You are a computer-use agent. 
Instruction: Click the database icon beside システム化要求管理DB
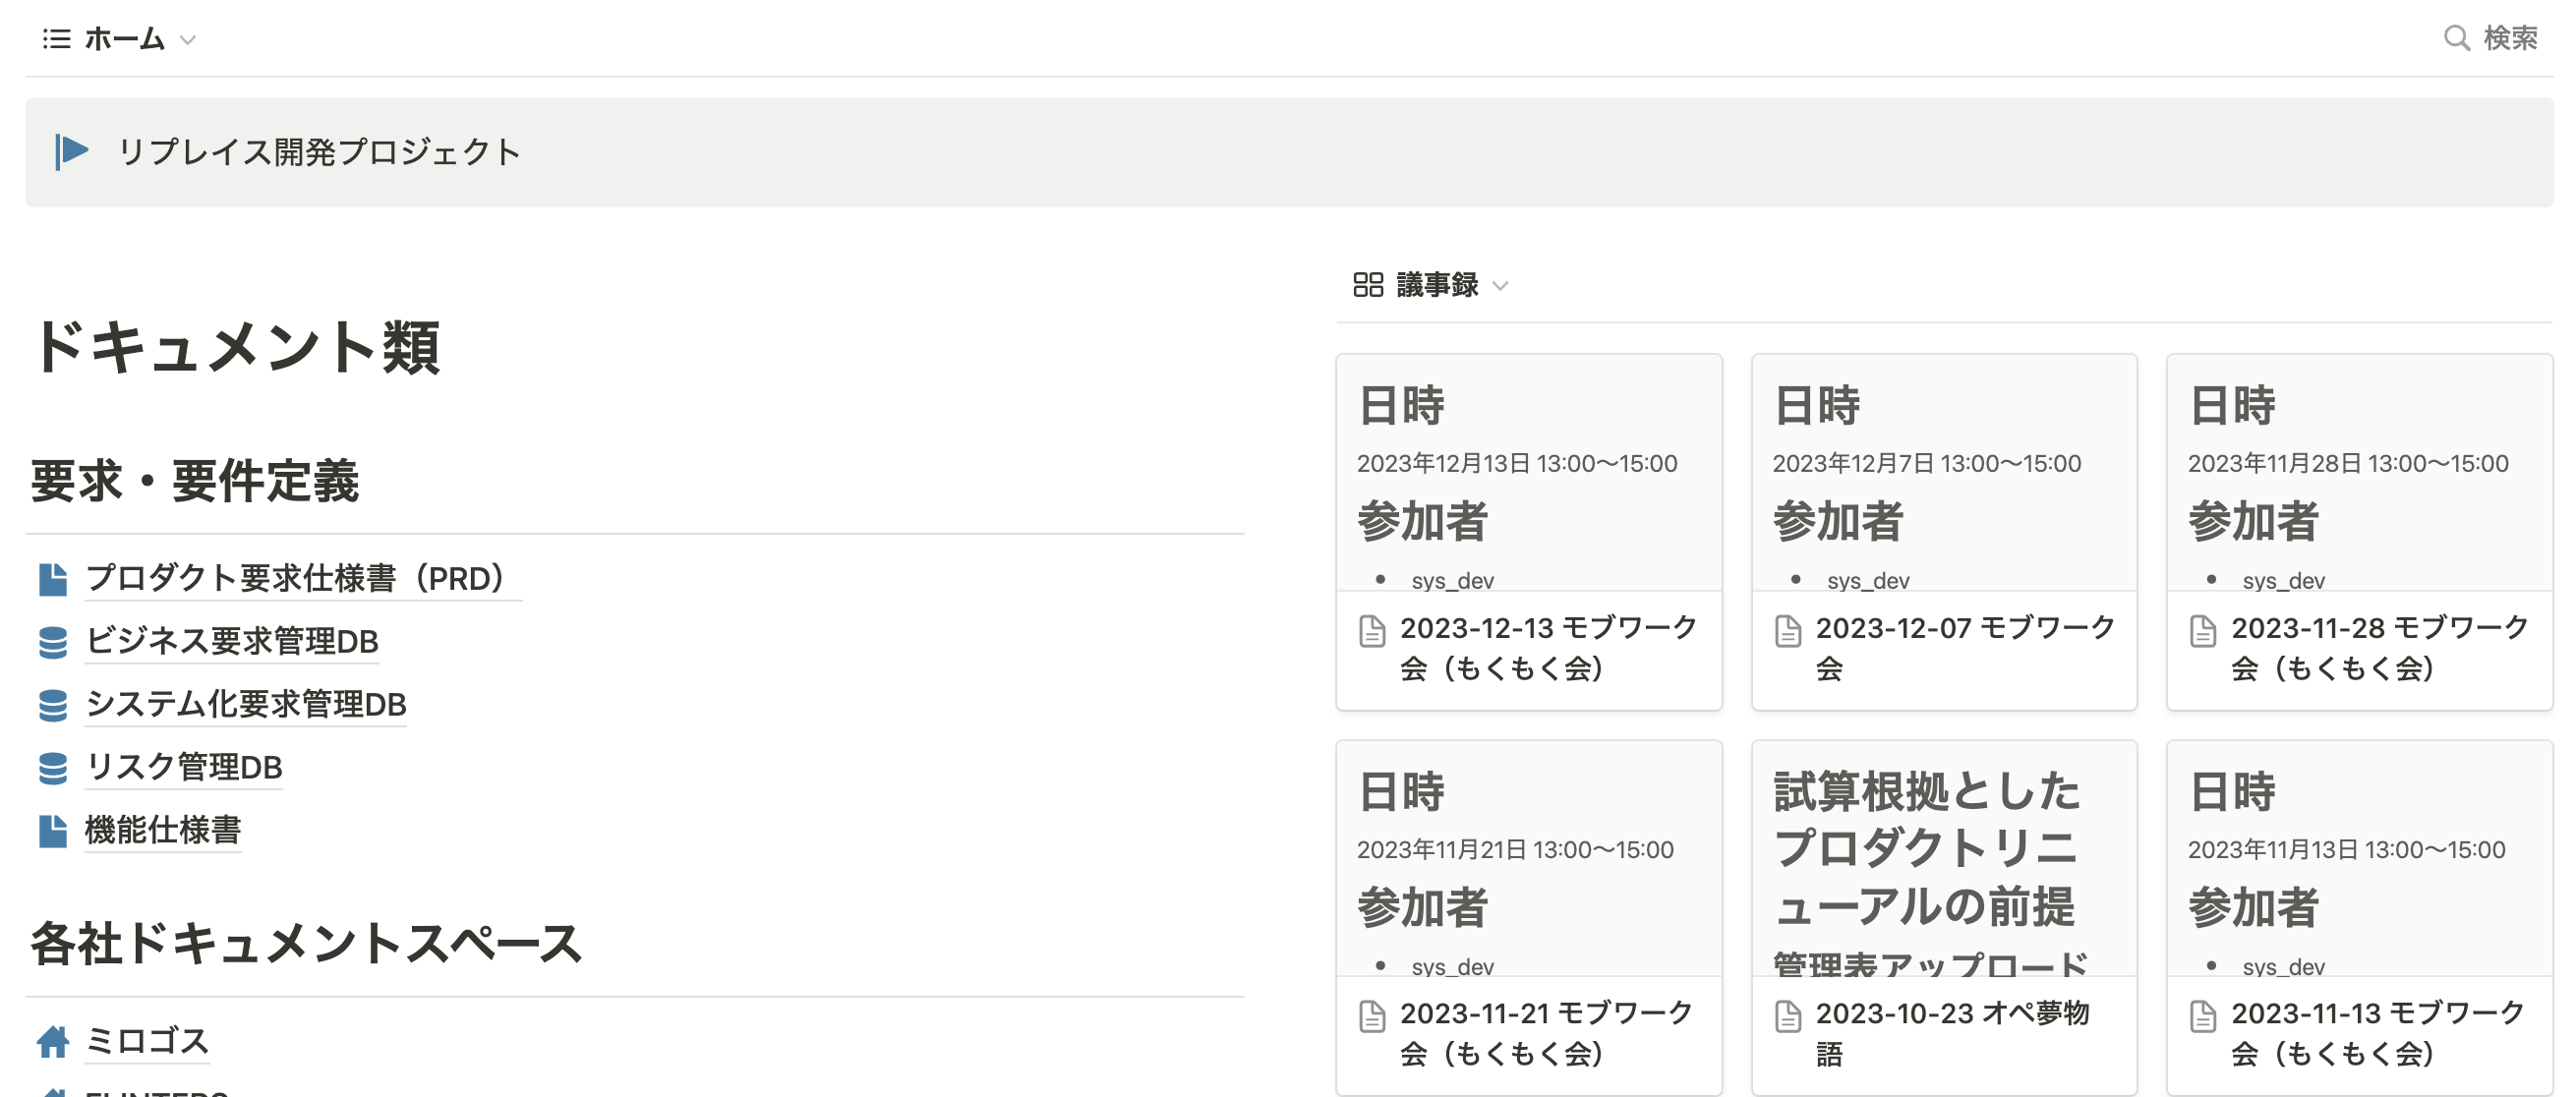click(53, 705)
